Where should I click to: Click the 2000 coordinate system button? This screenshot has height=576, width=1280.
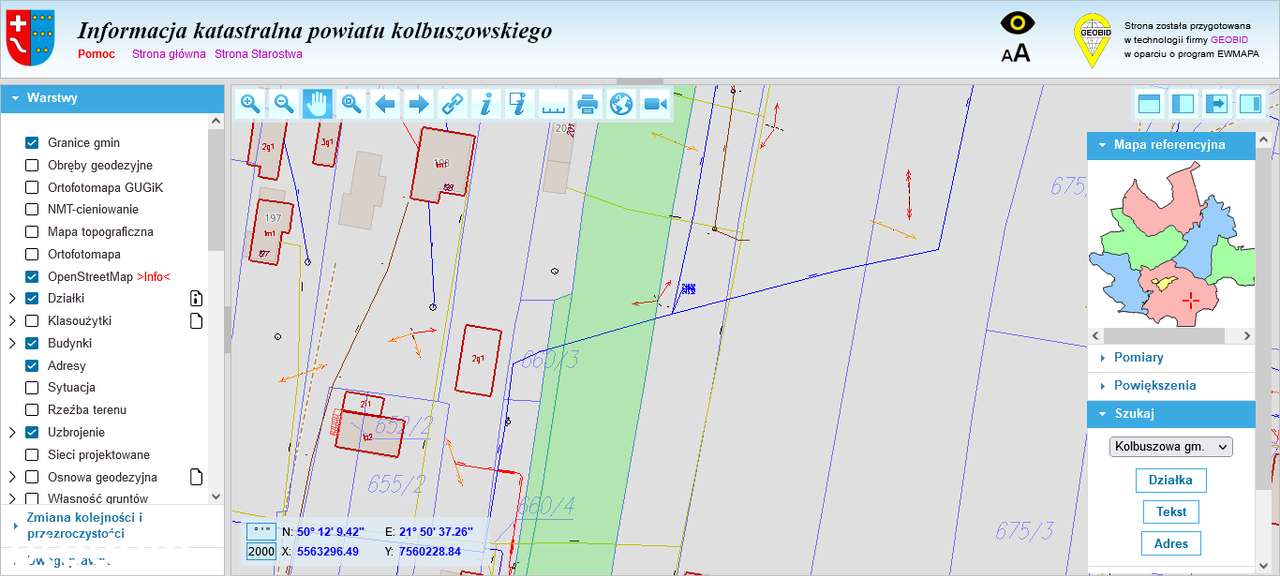click(261, 551)
